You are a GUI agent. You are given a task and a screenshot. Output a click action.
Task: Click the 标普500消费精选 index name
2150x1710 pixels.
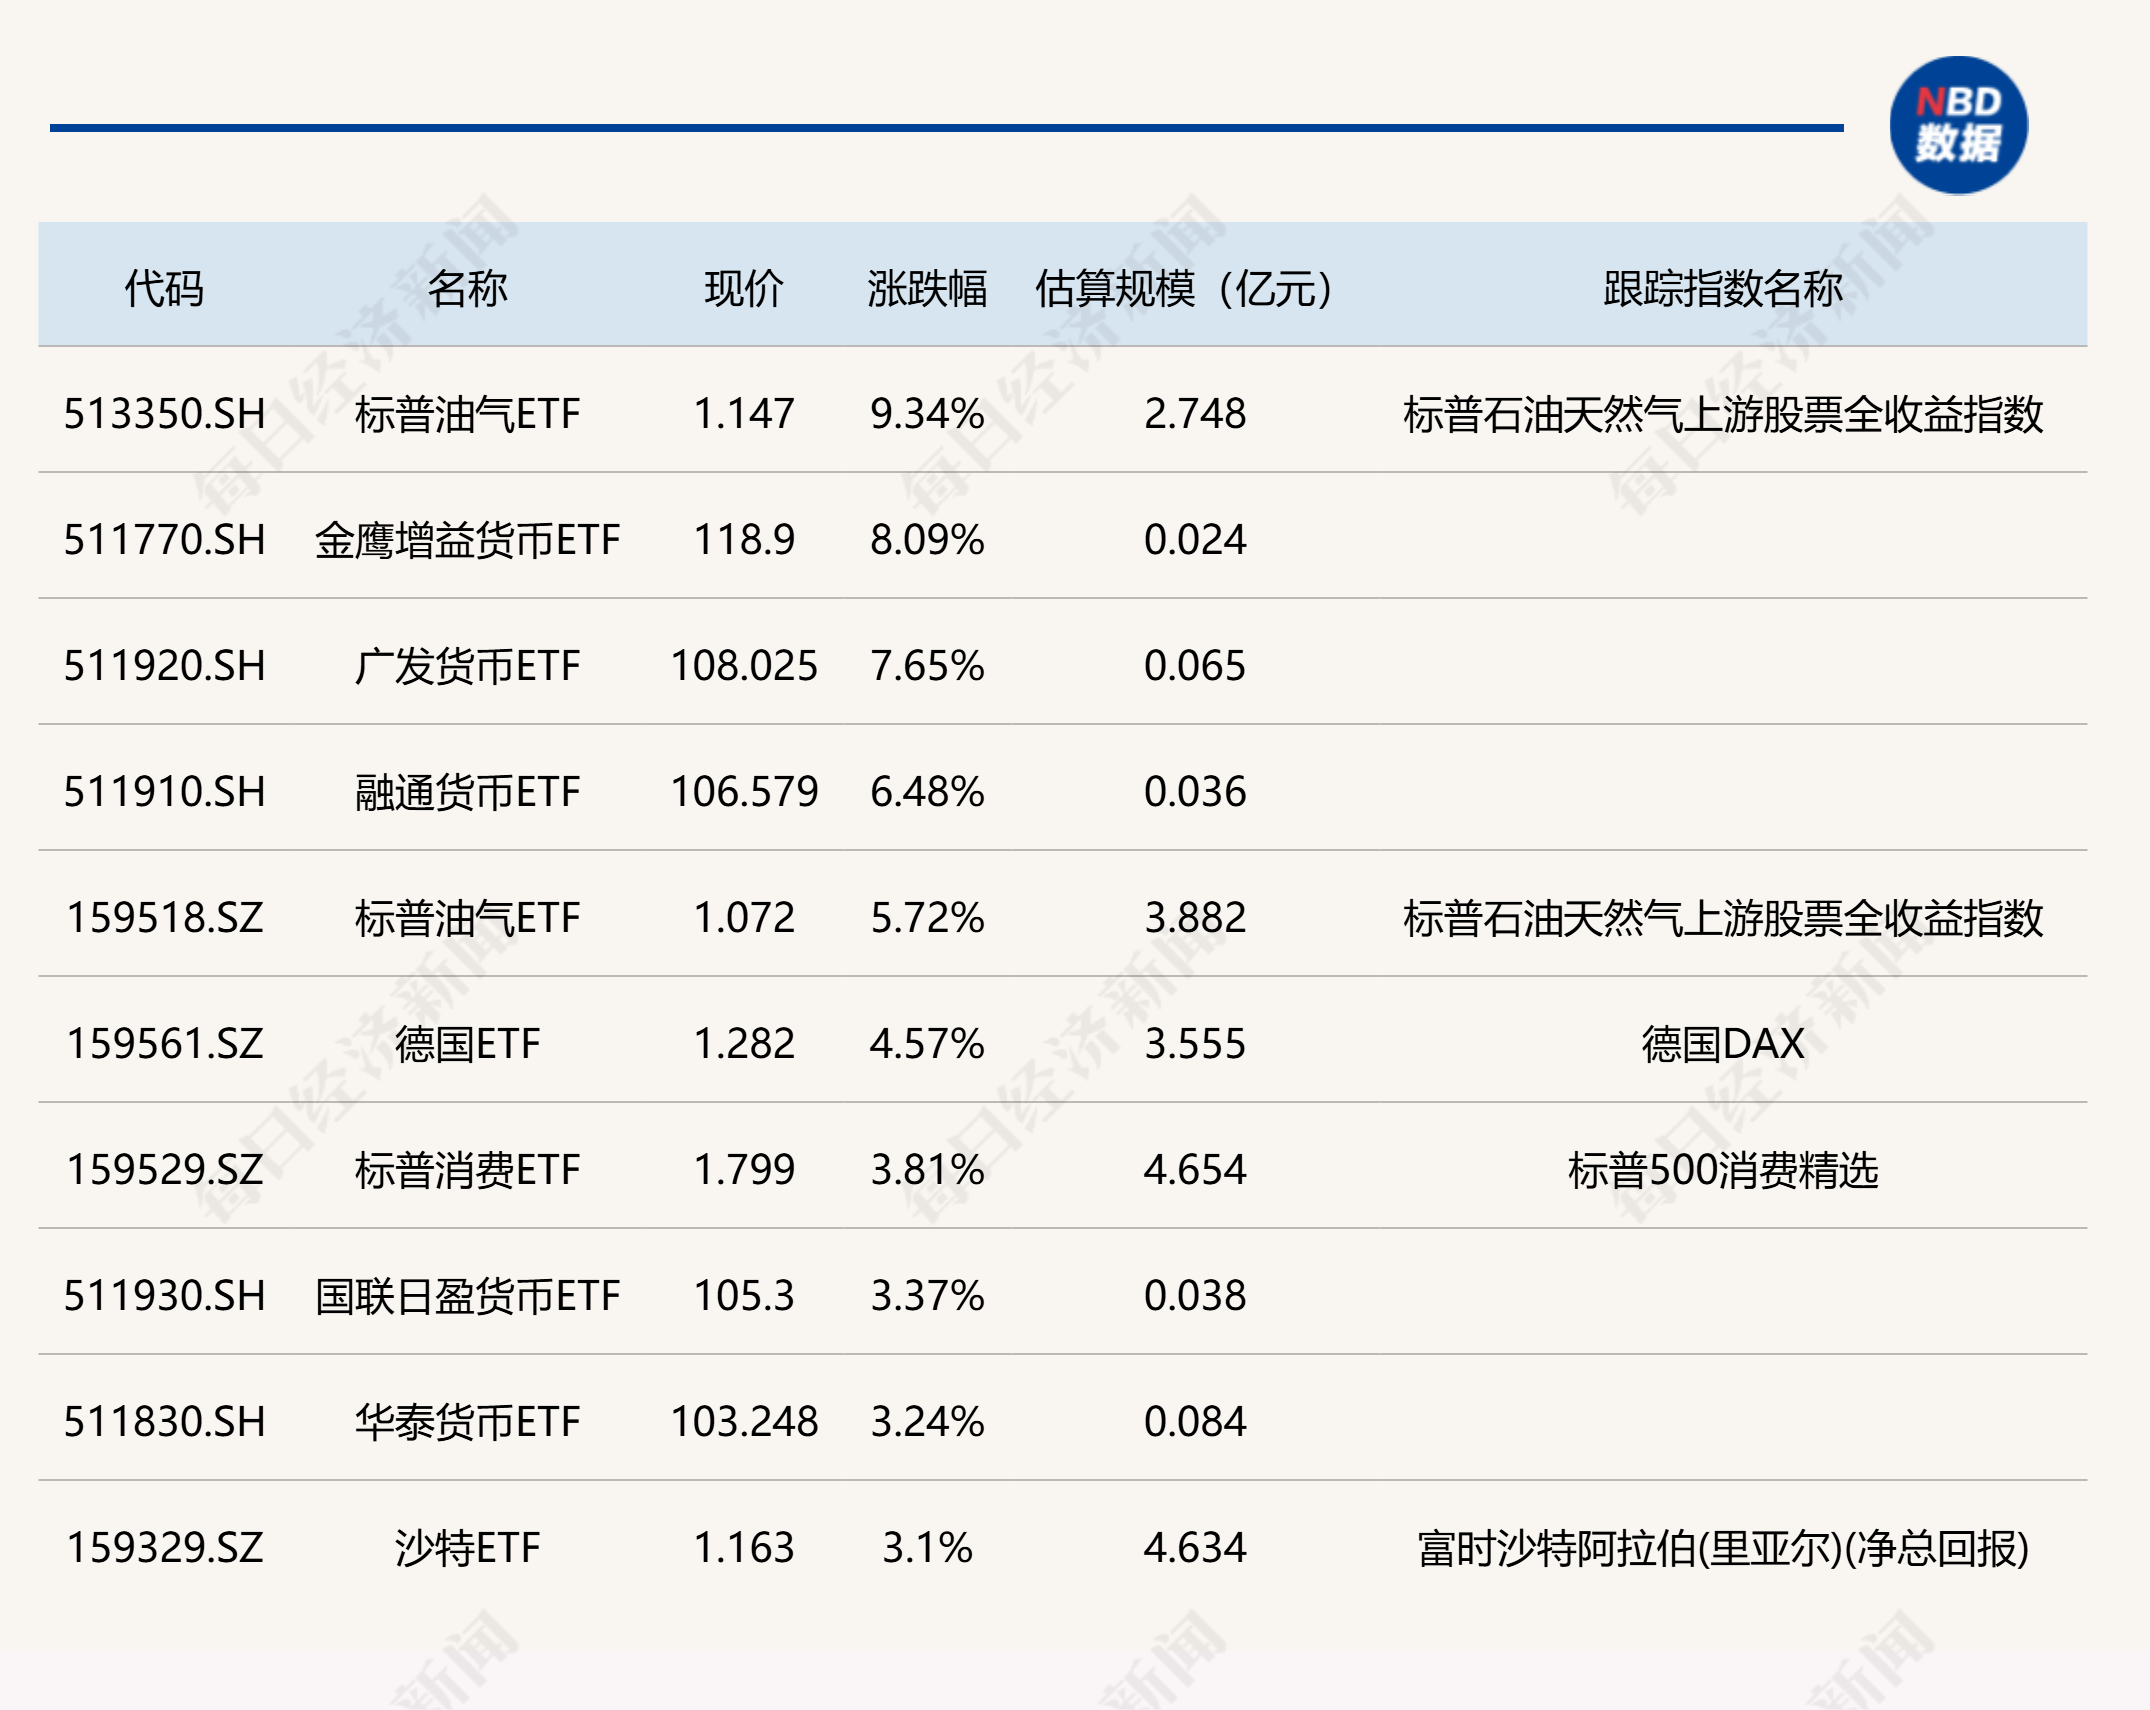pos(1722,1170)
